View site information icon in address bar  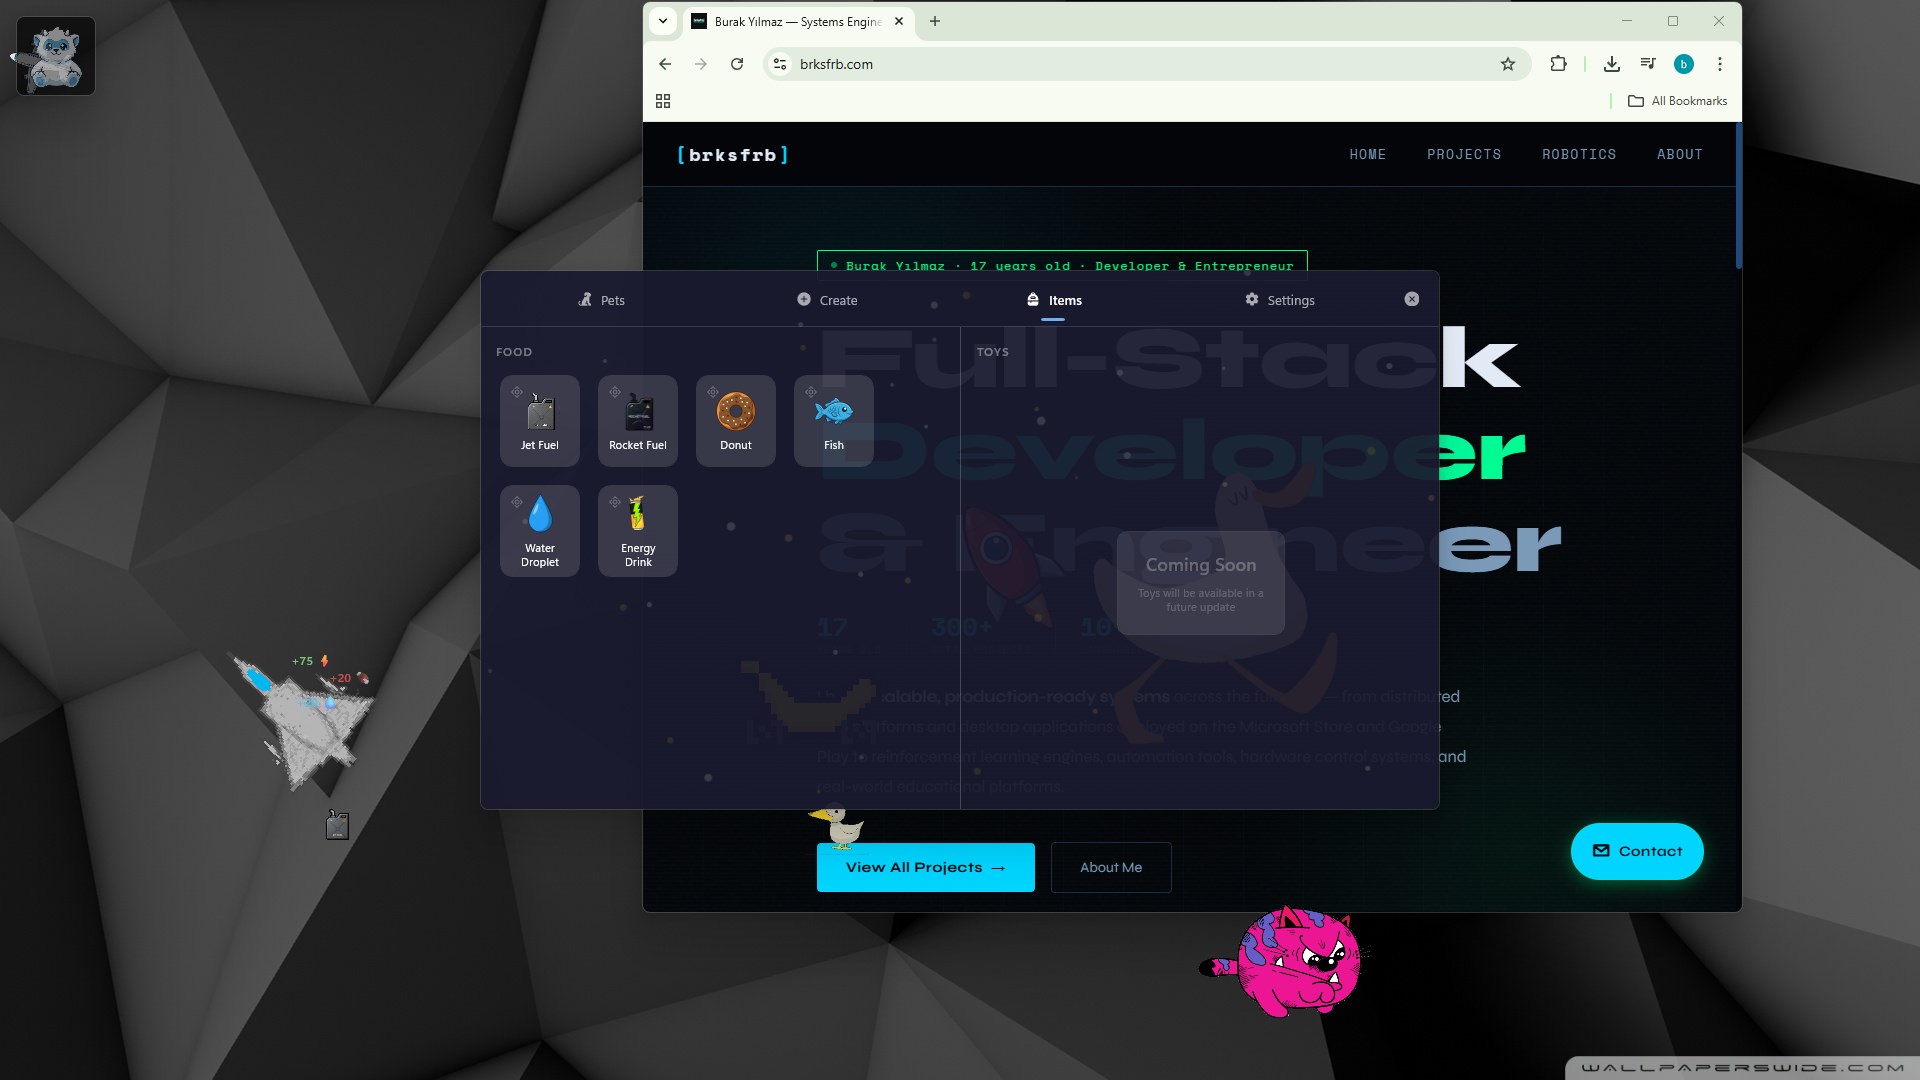[x=780, y=64]
